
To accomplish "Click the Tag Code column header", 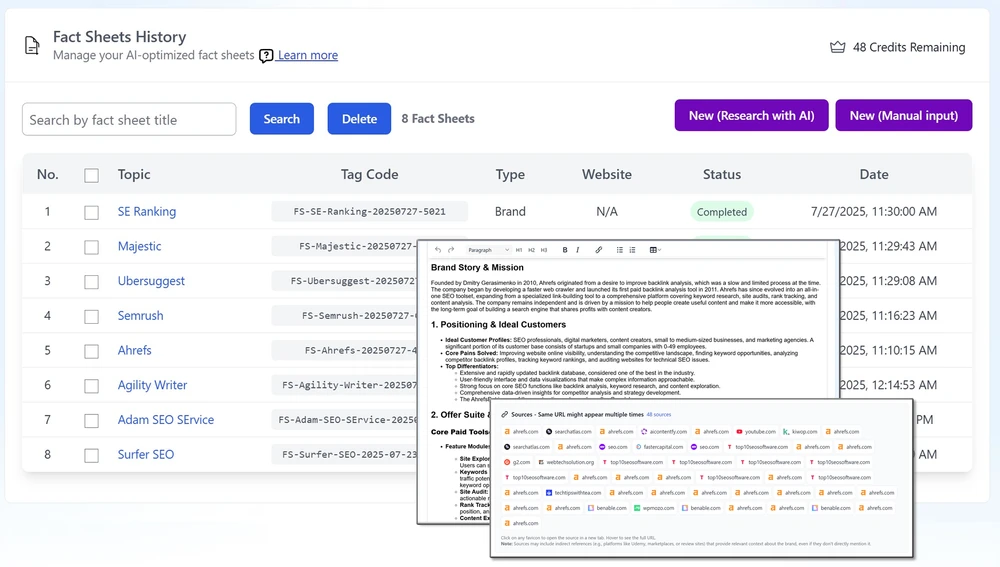I will (369, 174).
